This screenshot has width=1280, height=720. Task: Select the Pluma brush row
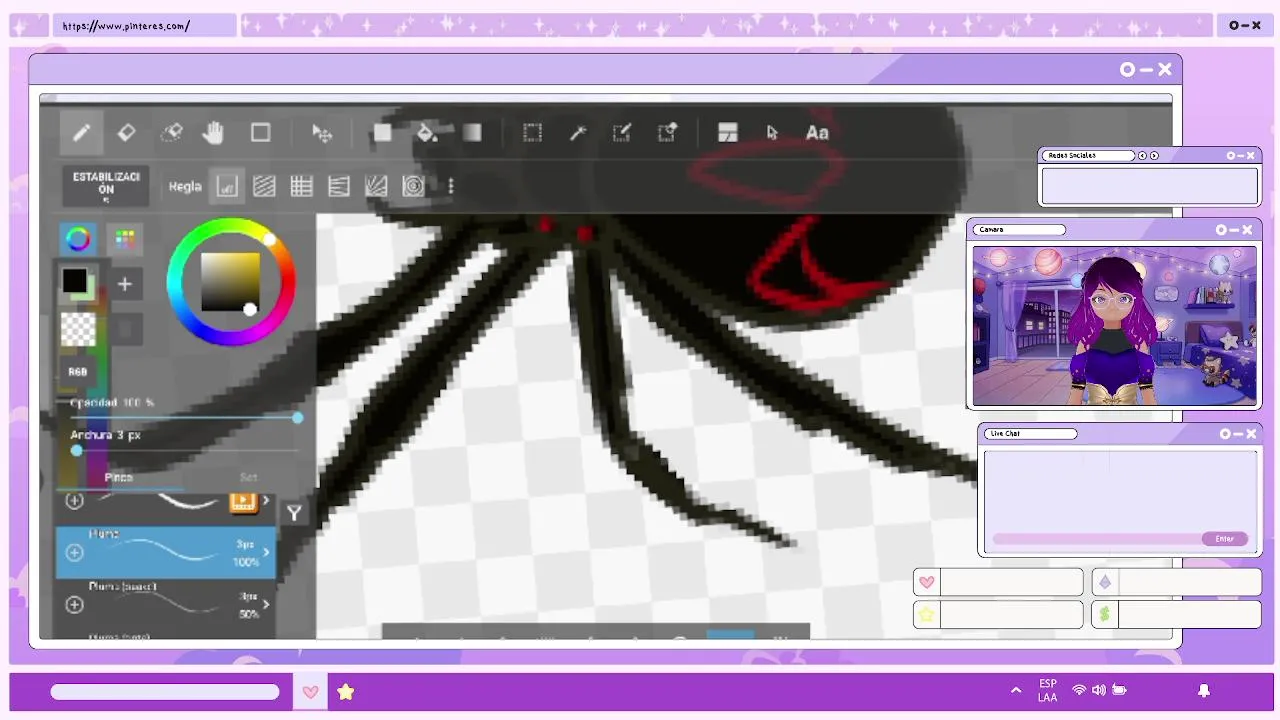(166, 553)
